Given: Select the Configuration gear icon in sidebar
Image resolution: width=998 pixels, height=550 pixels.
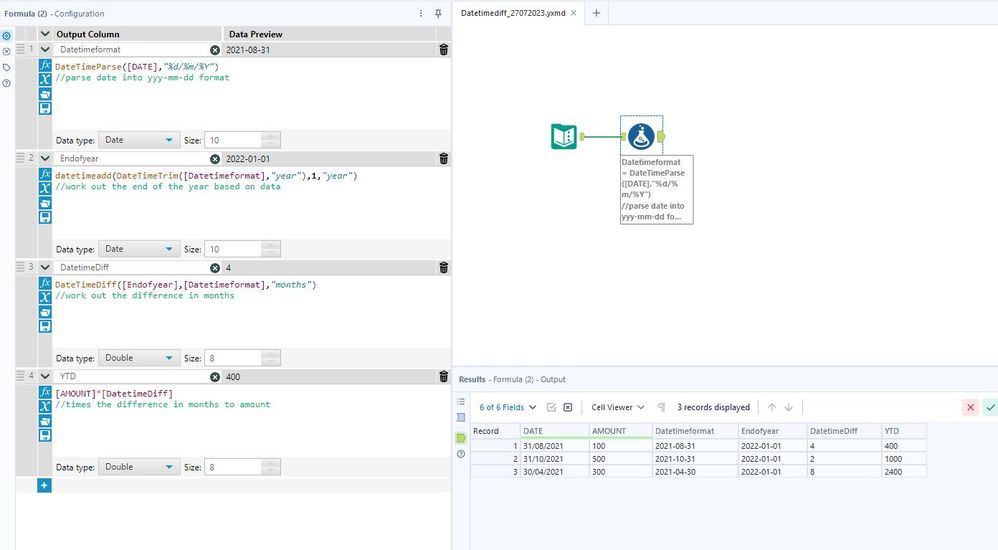Looking at the screenshot, I should [6, 36].
